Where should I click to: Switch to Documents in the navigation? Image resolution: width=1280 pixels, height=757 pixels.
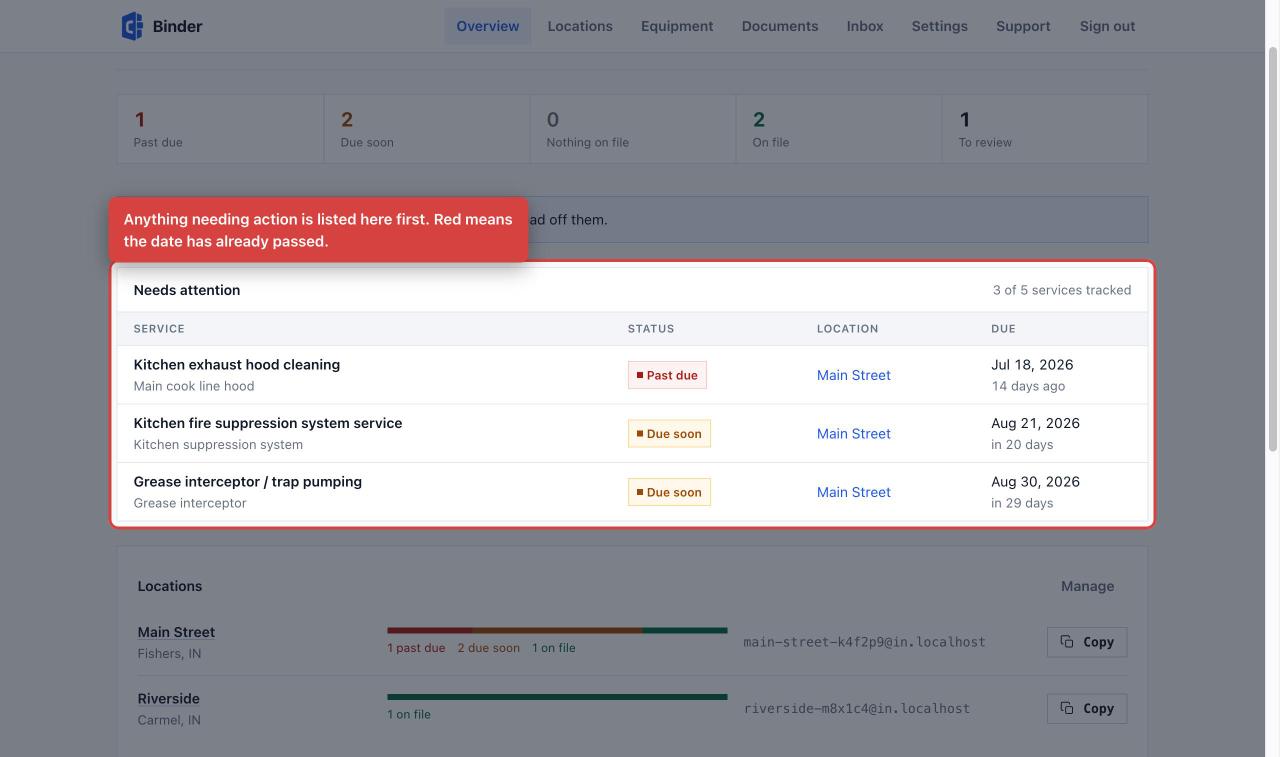(x=780, y=26)
